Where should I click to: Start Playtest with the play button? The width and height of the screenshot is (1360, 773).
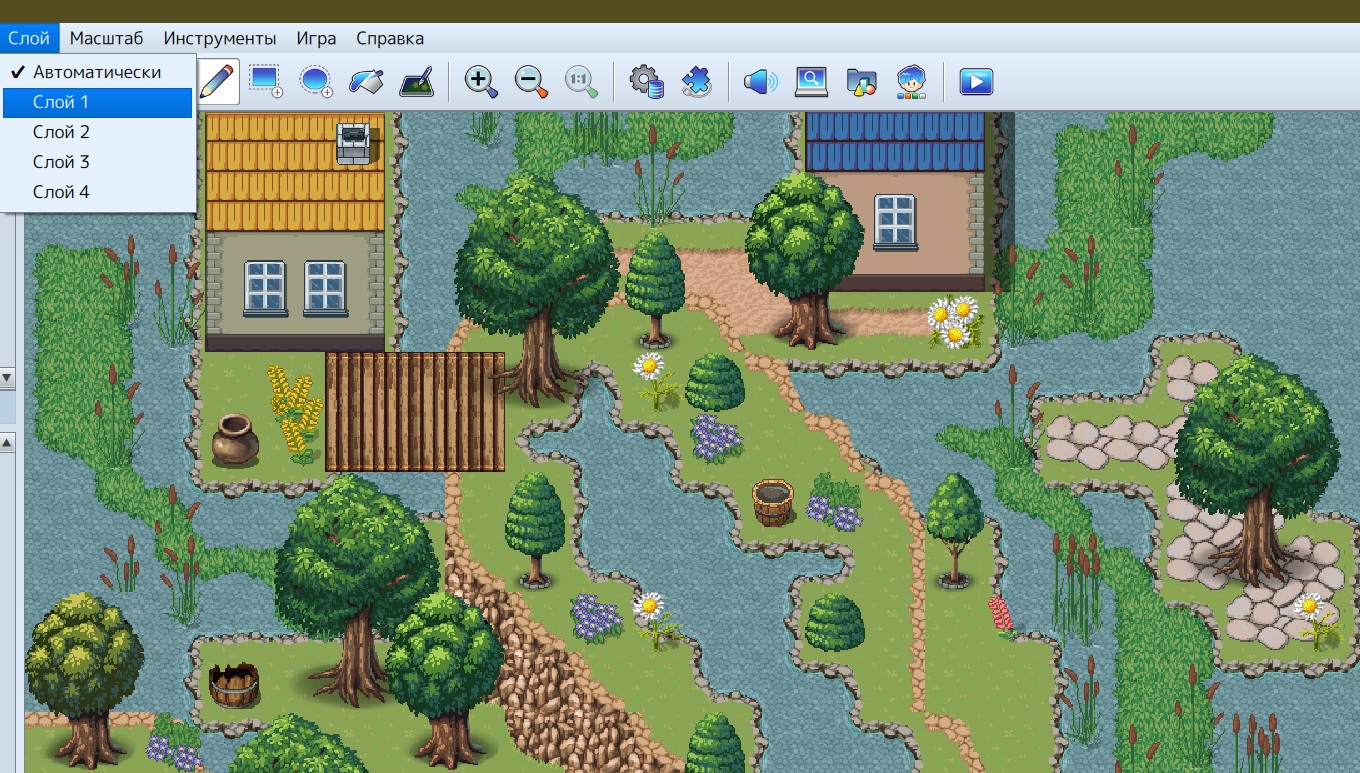[x=976, y=81]
